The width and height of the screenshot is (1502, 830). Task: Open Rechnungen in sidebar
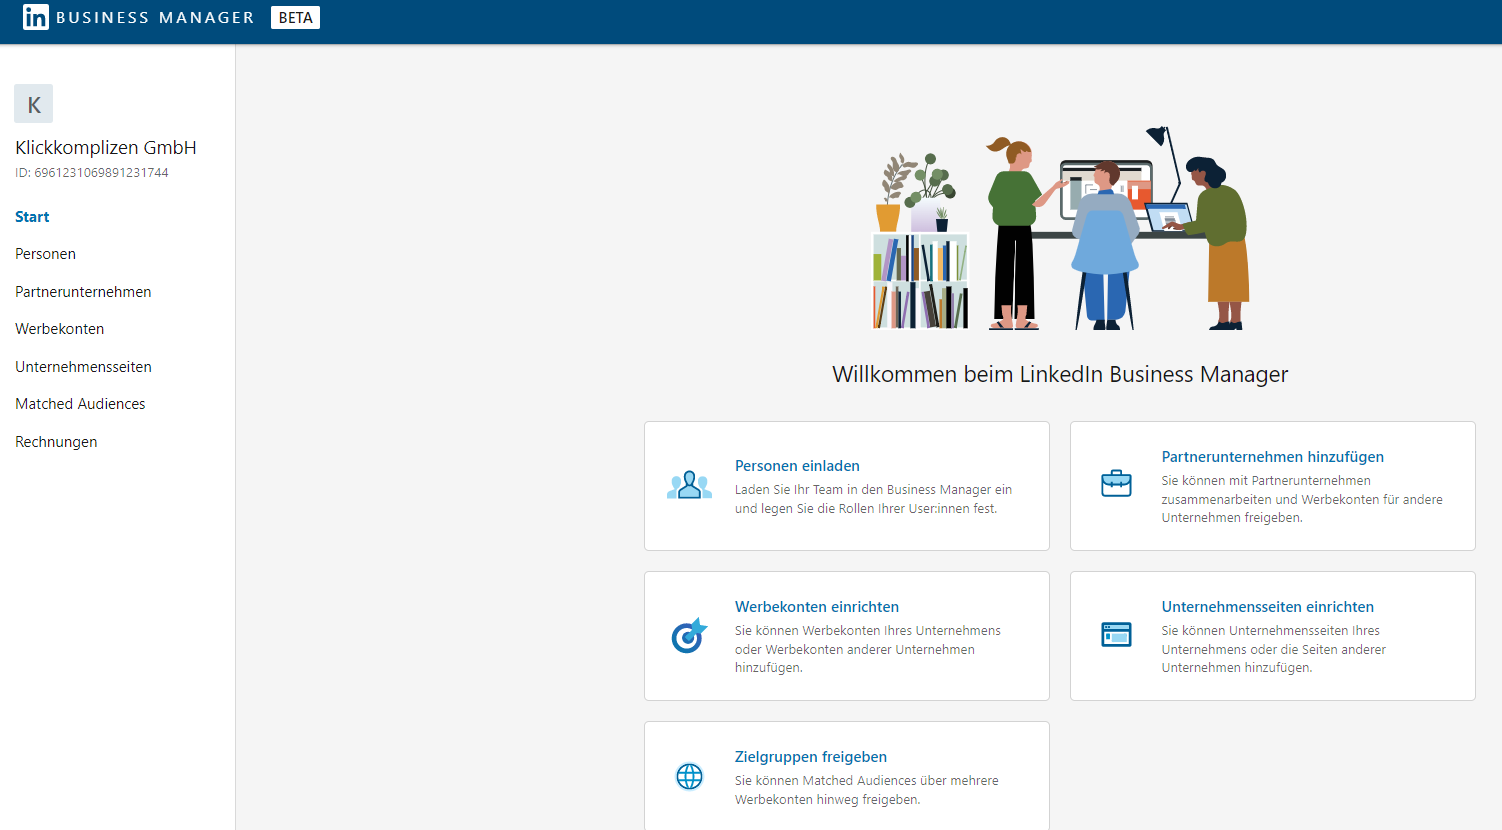point(56,442)
